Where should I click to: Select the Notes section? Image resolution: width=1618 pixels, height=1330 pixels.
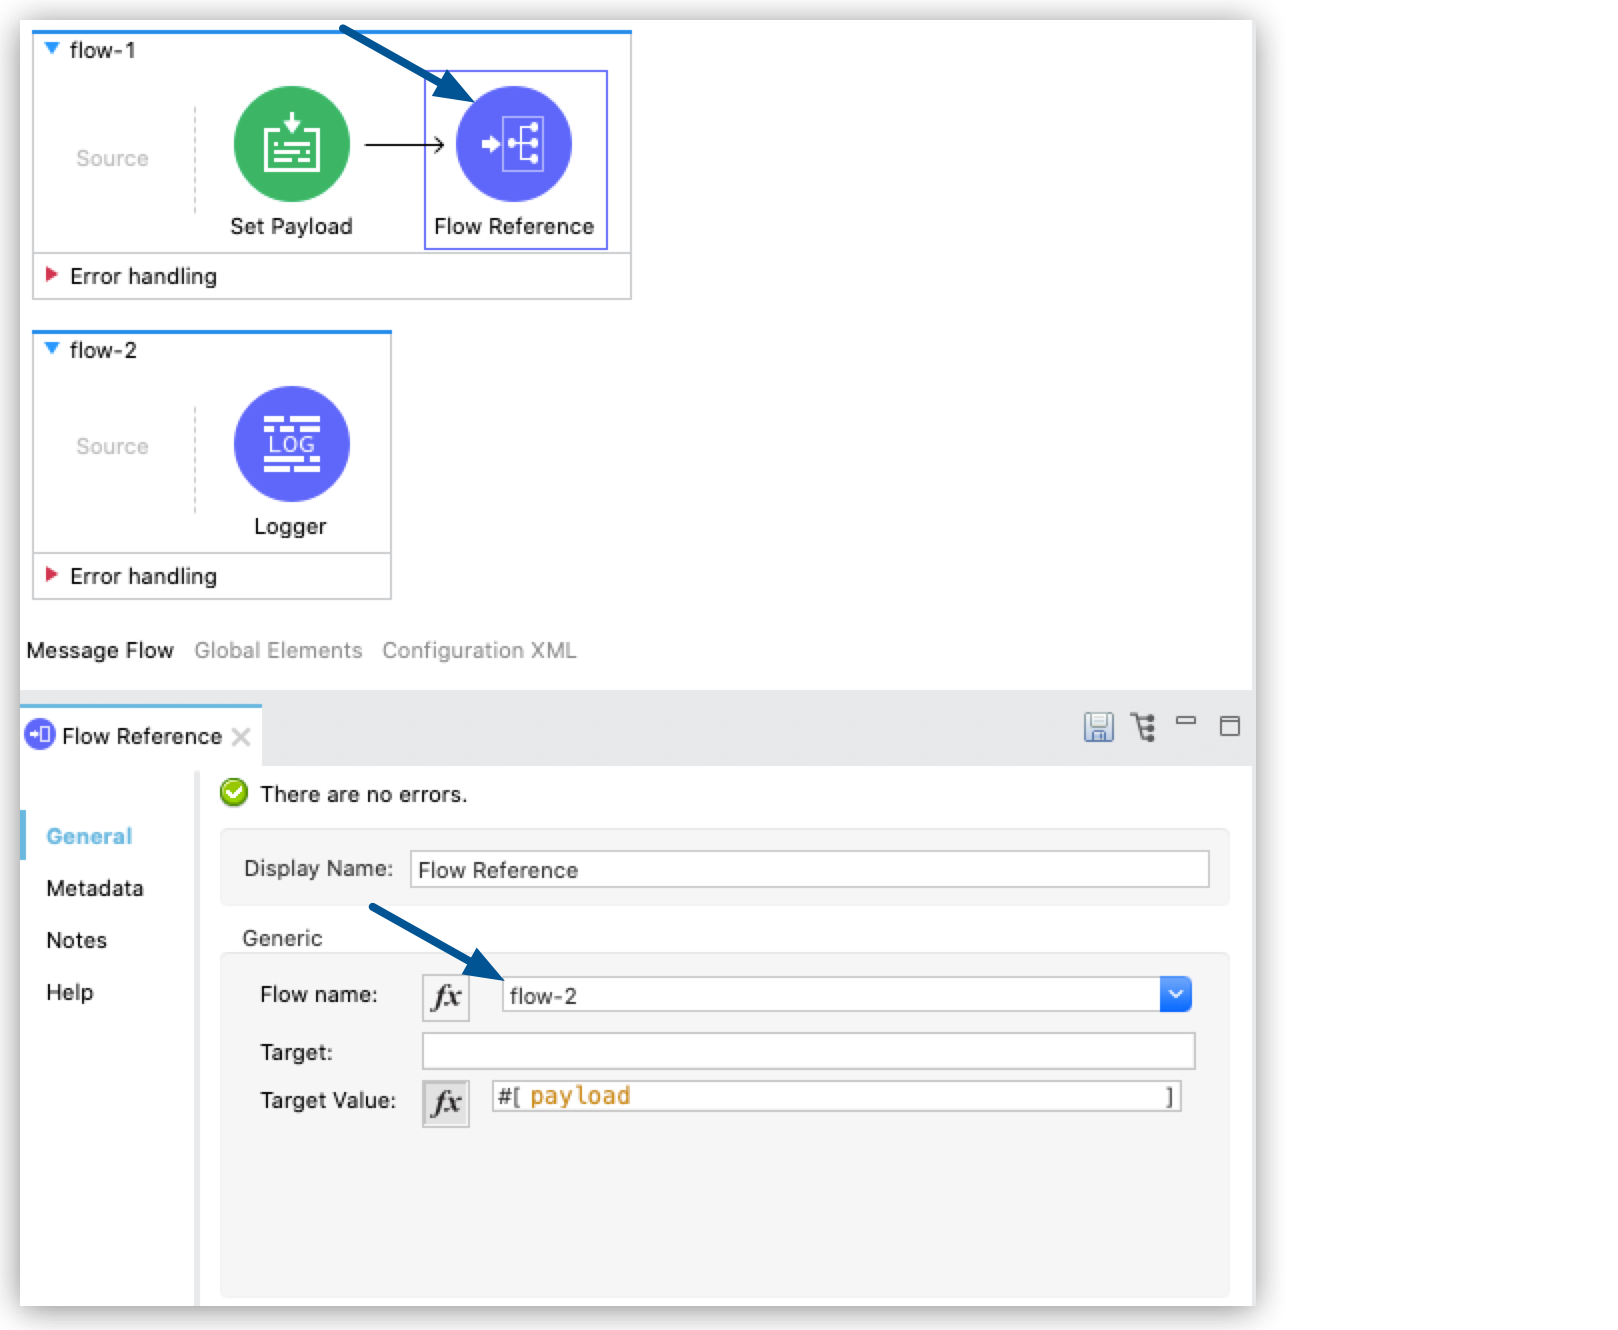(76, 940)
